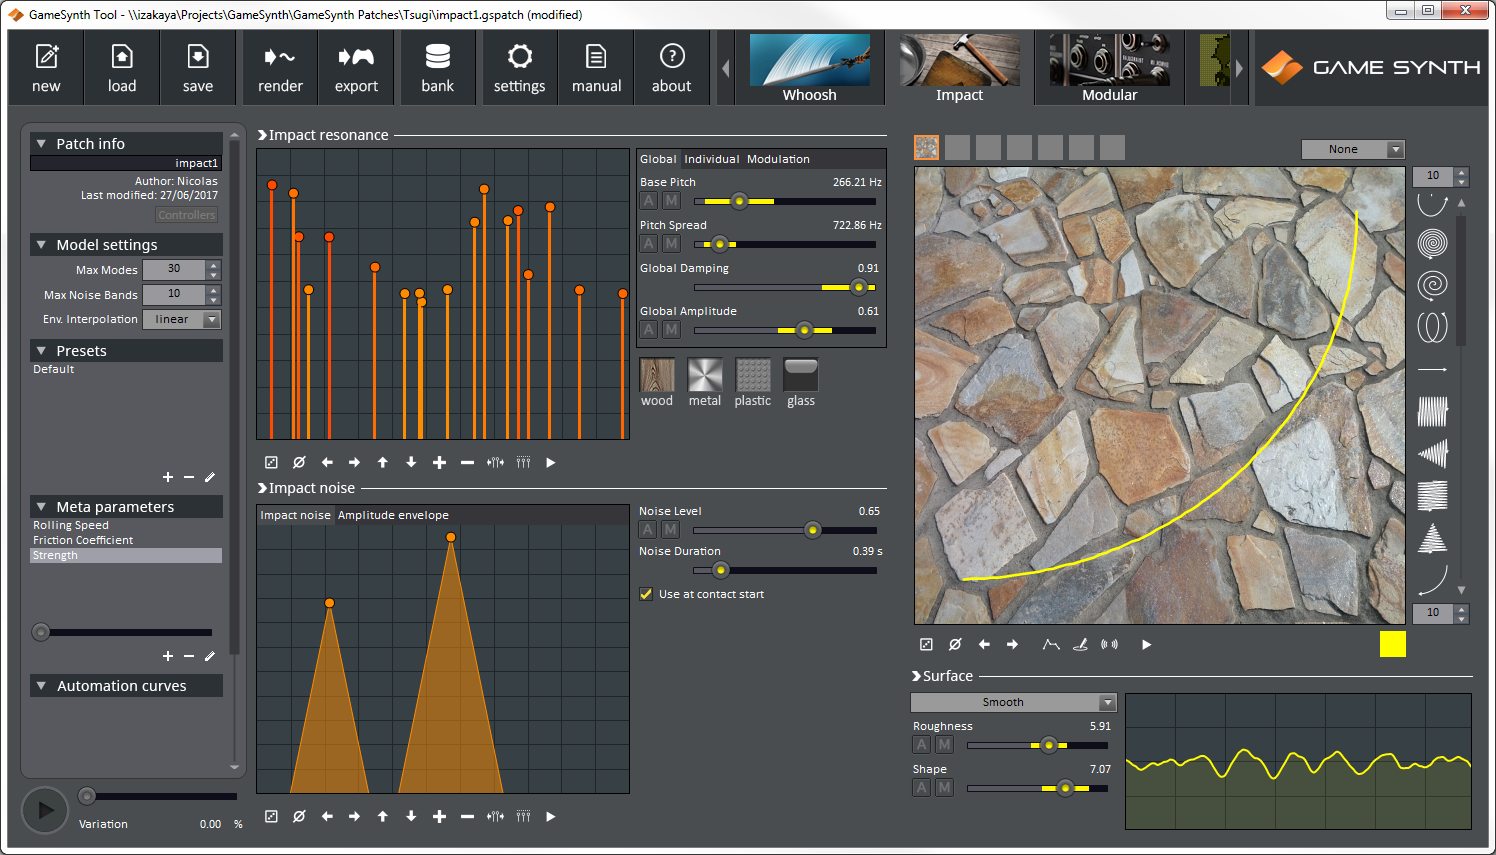Screen dimensions: 1496x855
Task: Toggle the M button under Global Amplitude
Action: pos(672,330)
